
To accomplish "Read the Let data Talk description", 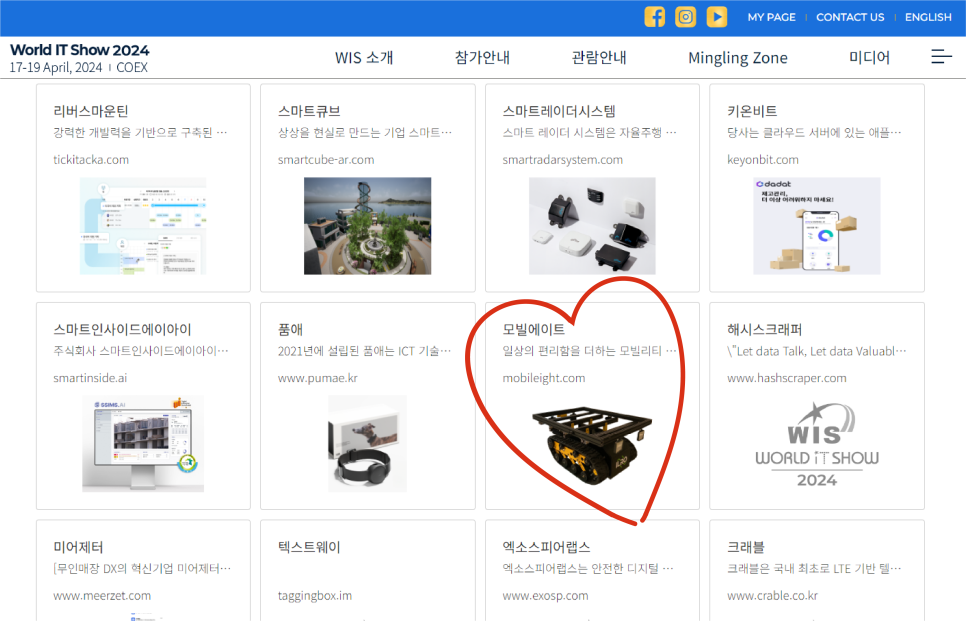I will click(x=817, y=351).
